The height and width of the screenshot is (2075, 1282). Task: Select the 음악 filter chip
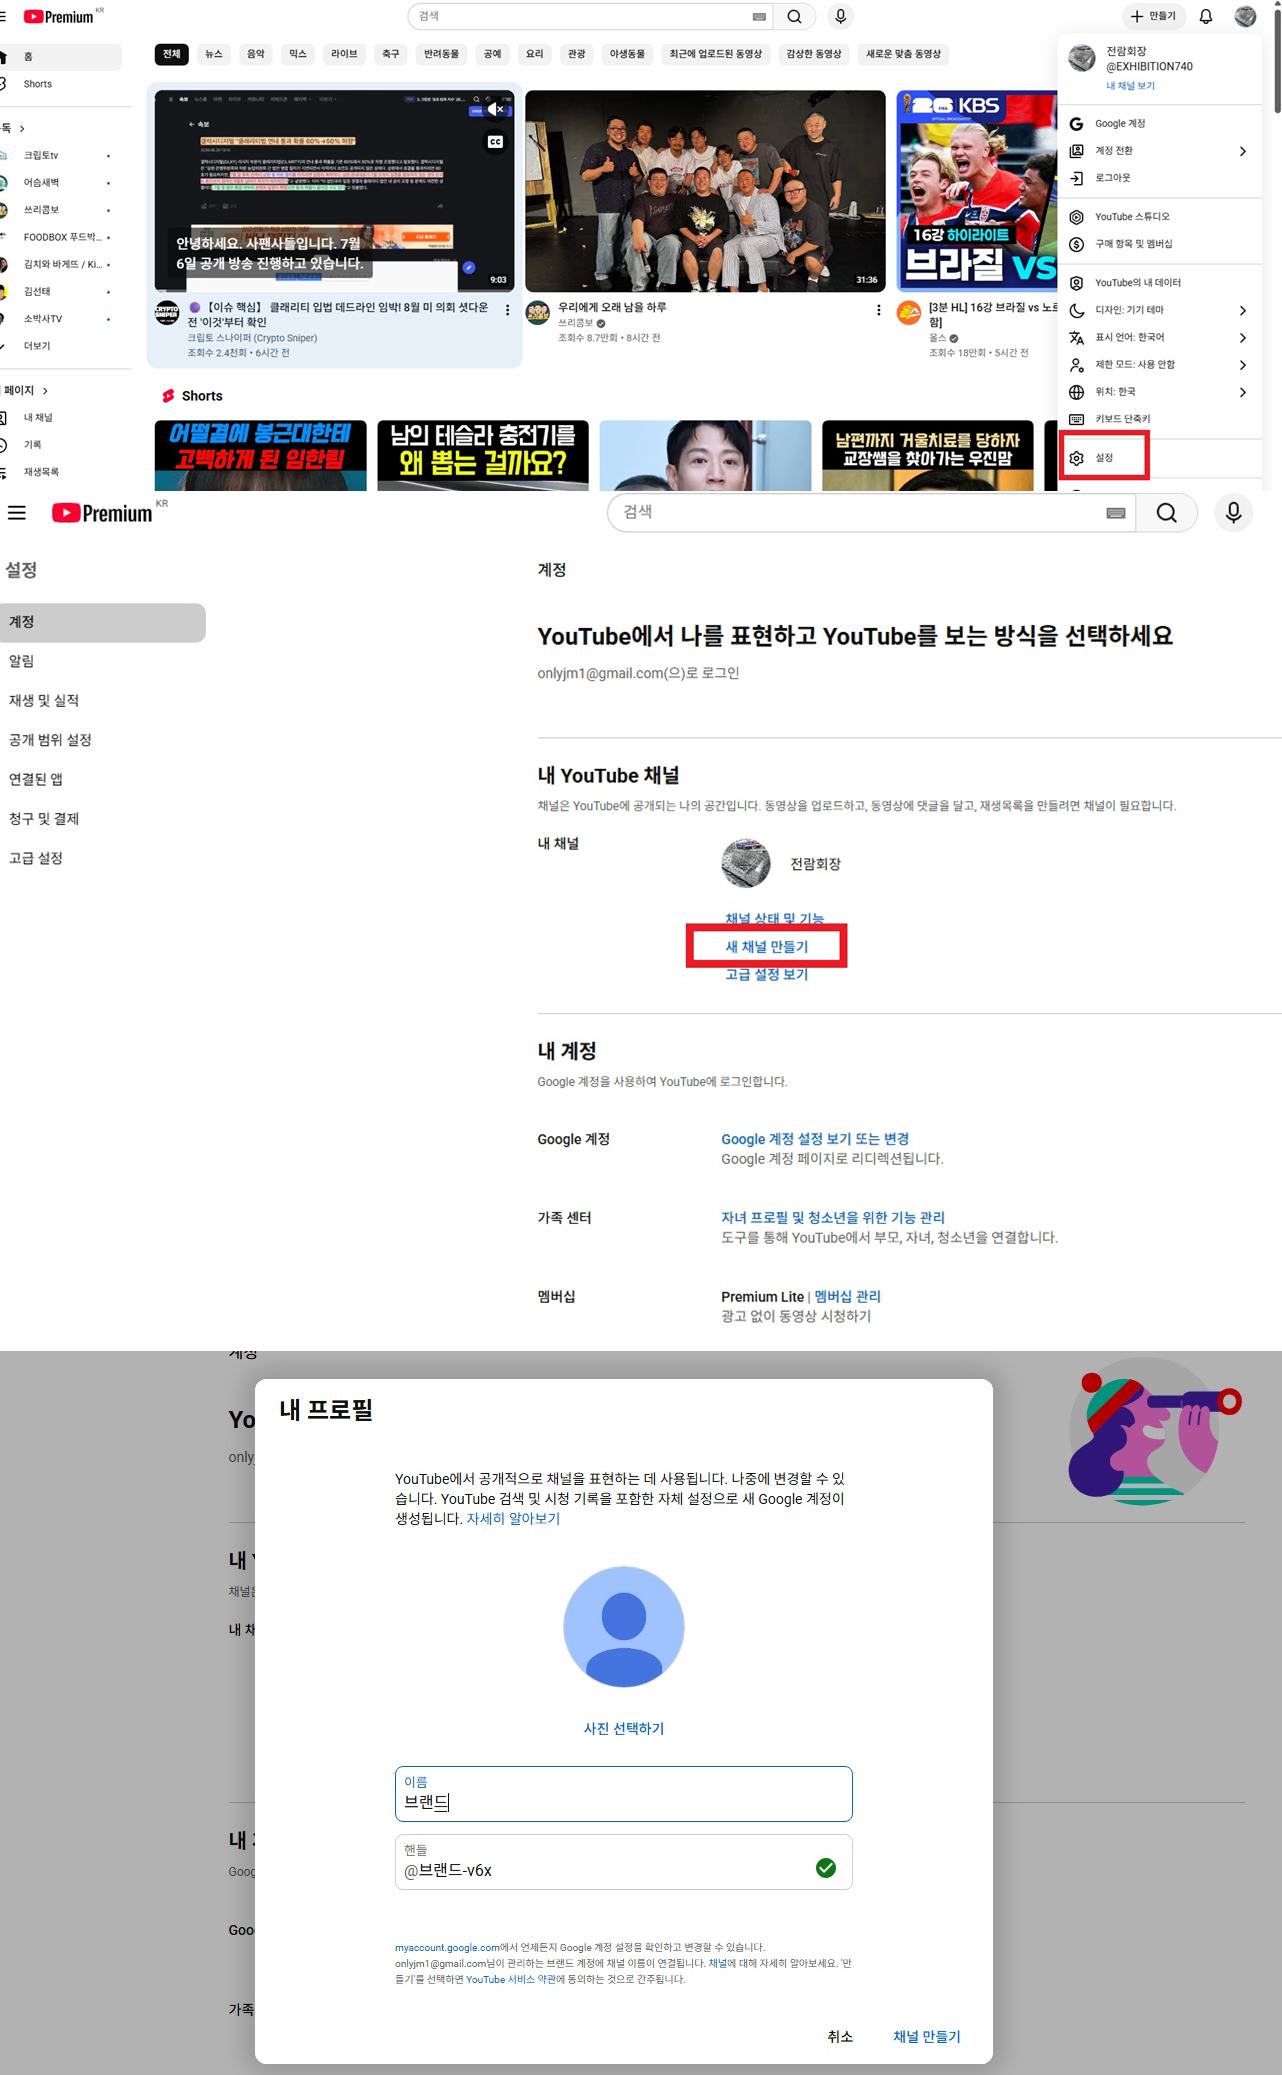pyautogui.click(x=256, y=54)
